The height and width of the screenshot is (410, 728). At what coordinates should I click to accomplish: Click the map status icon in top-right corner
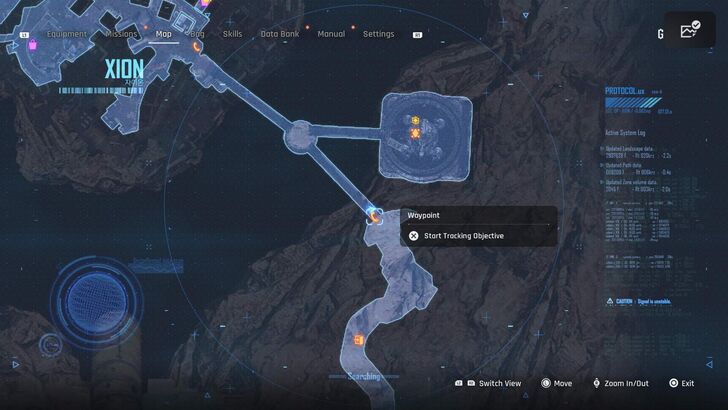[x=690, y=32]
